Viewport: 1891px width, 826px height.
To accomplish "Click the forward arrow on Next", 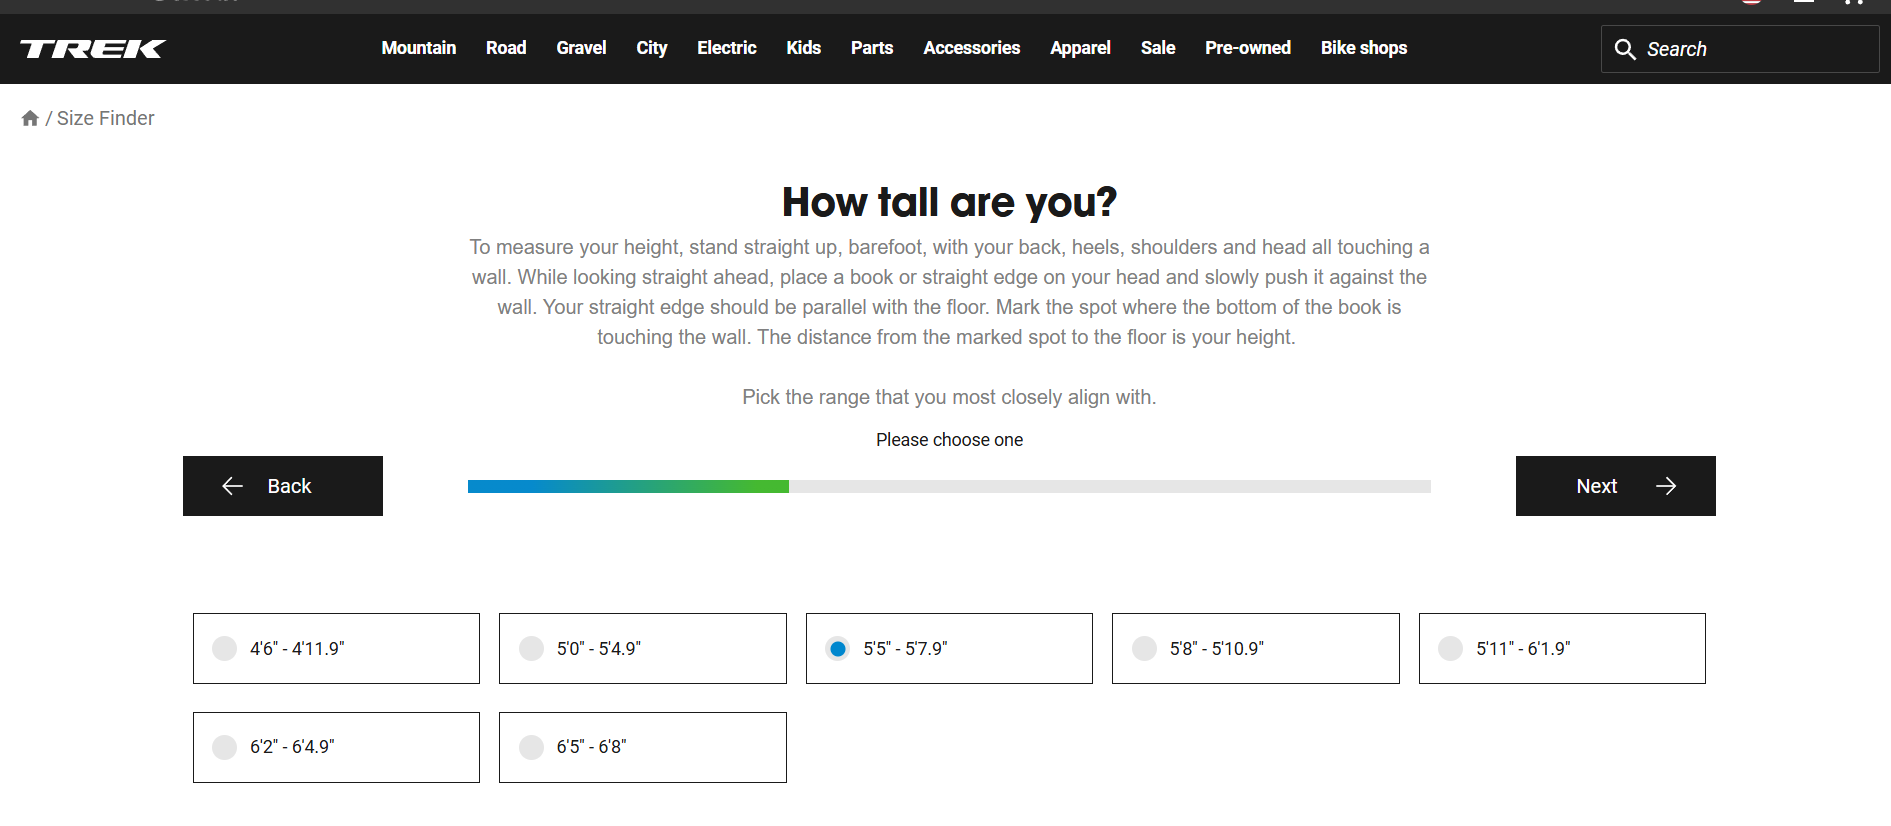I will [1666, 486].
